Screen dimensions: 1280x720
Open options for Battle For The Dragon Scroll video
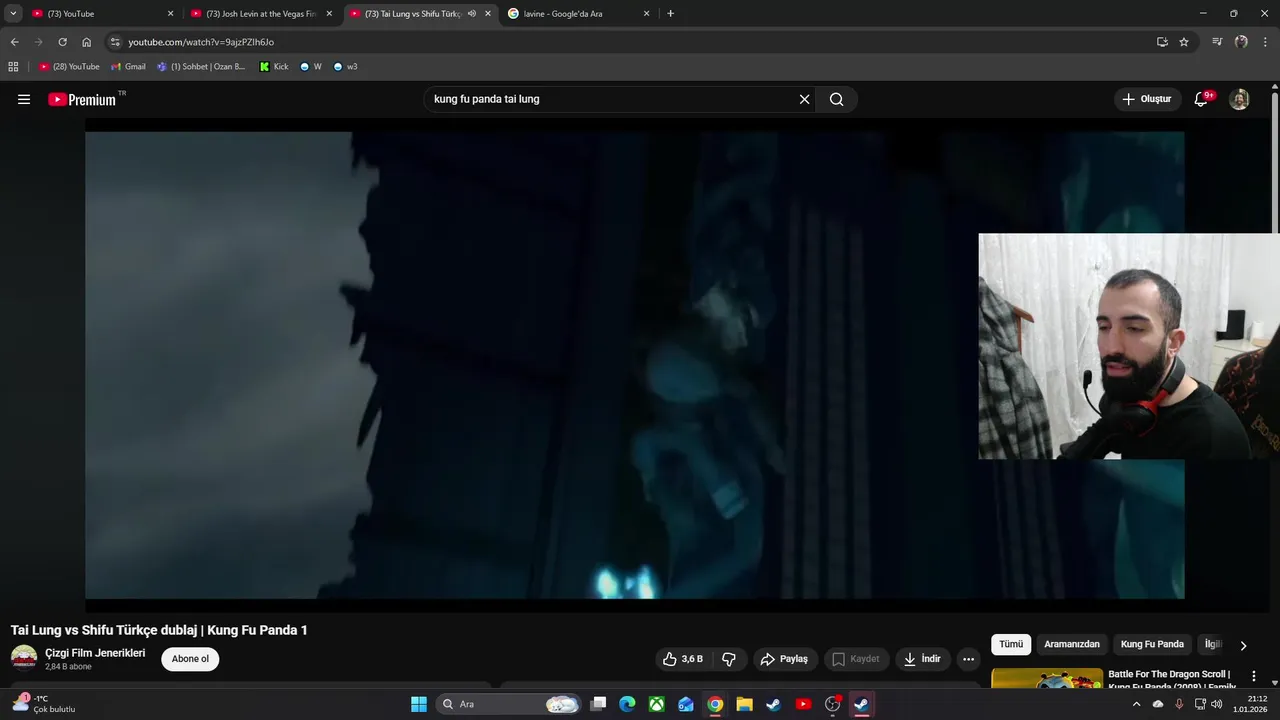(x=1253, y=677)
